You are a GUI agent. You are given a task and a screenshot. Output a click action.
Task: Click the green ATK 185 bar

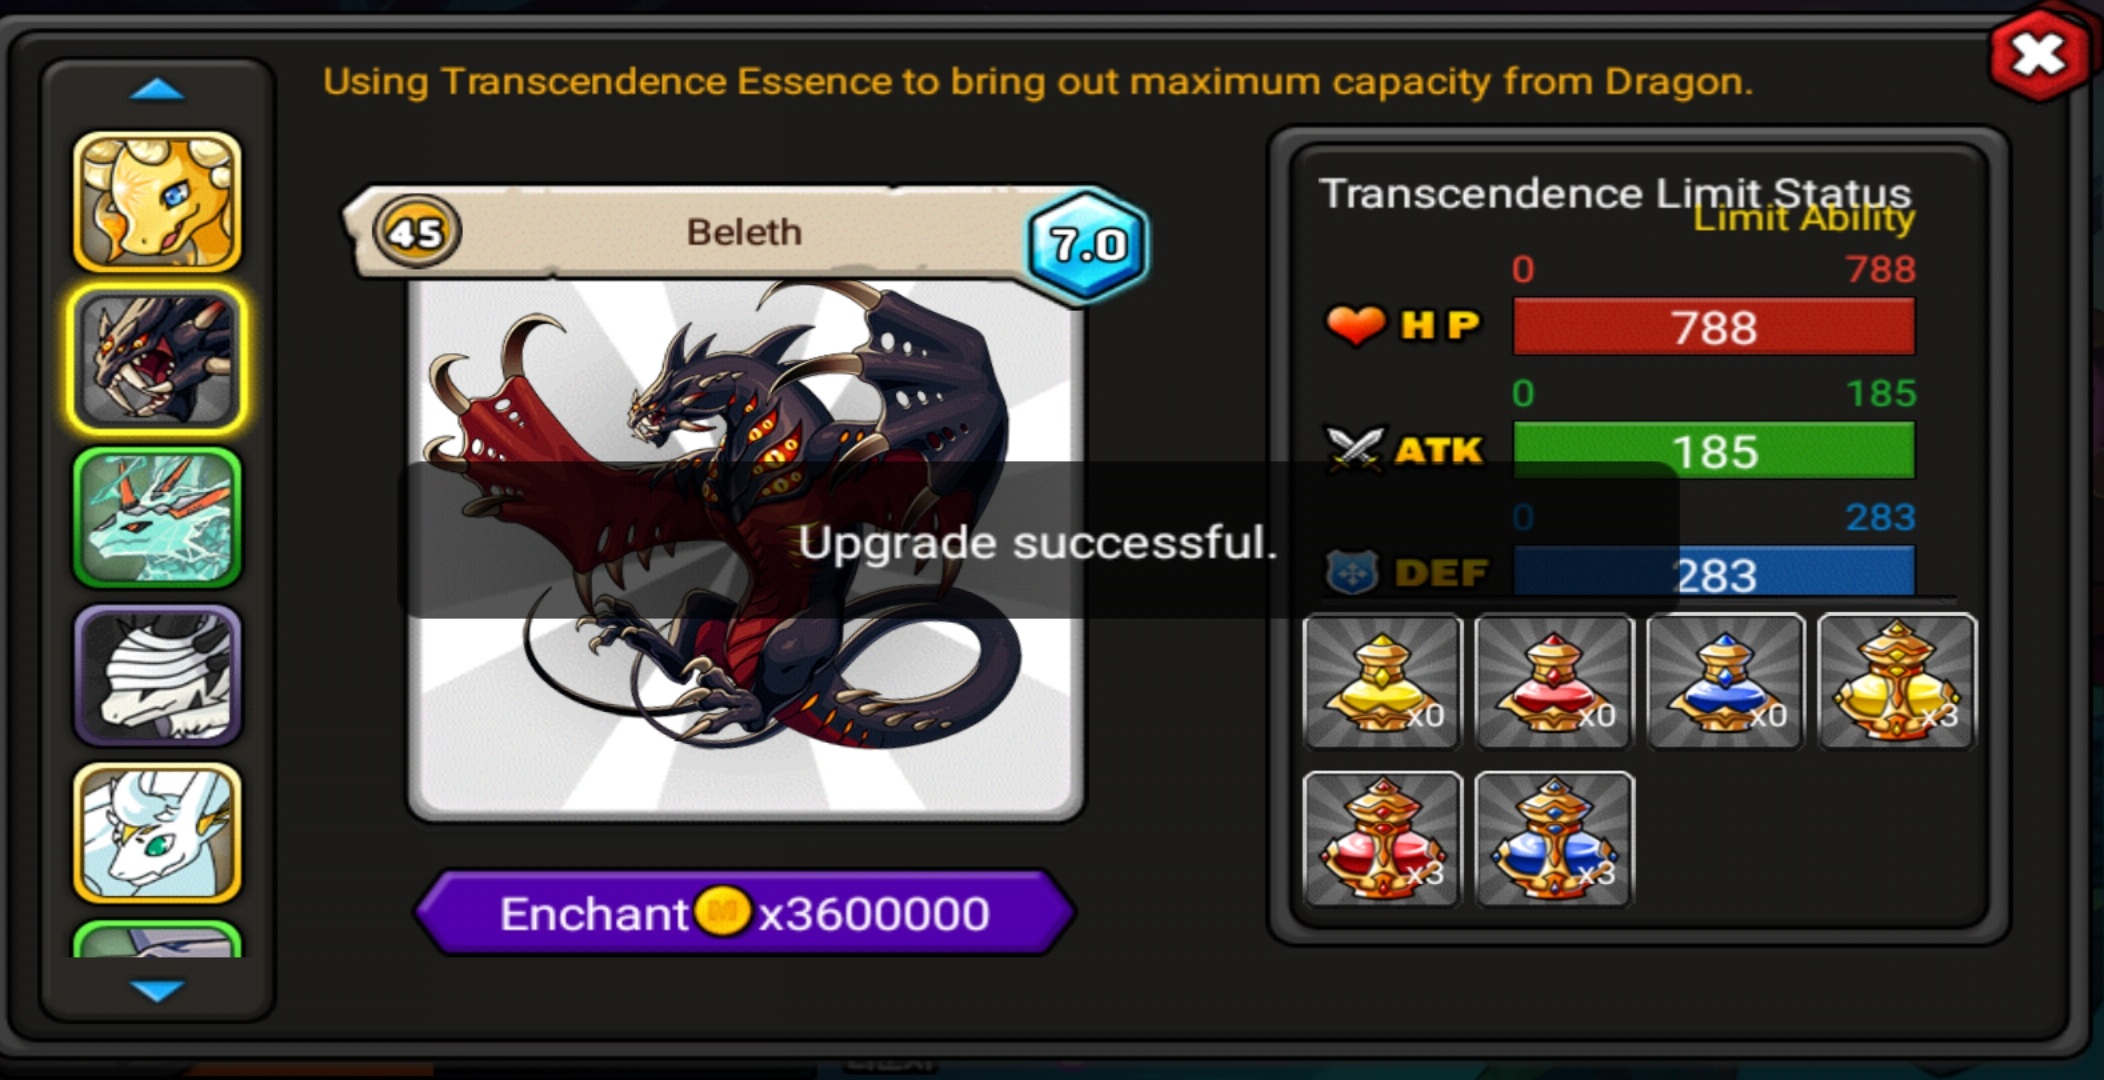pyautogui.click(x=1714, y=451)
